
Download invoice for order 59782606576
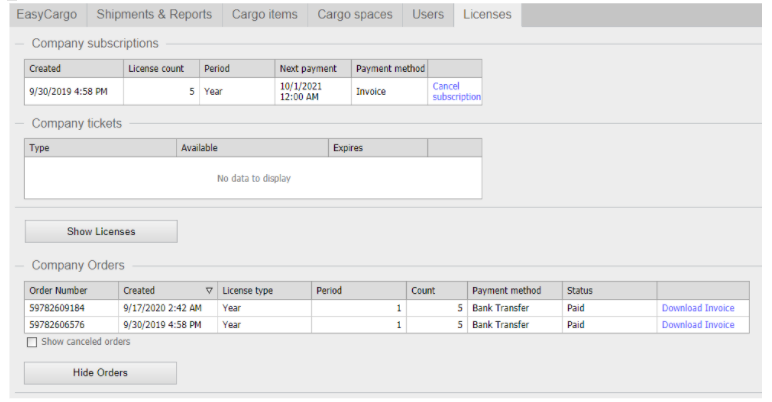coord(697,324)
